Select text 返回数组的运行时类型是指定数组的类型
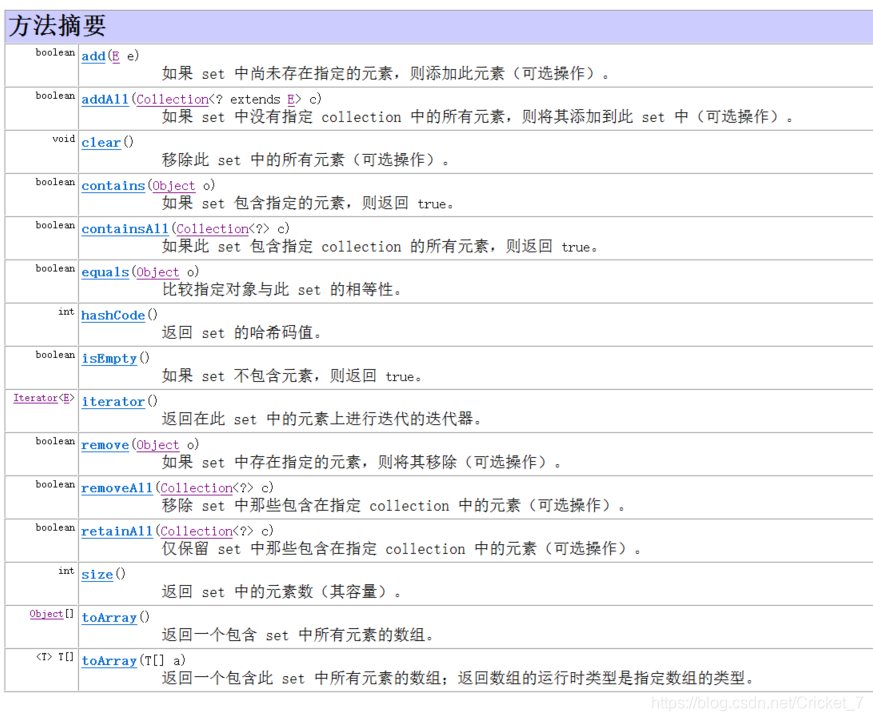873x721 pixels. 601,678
